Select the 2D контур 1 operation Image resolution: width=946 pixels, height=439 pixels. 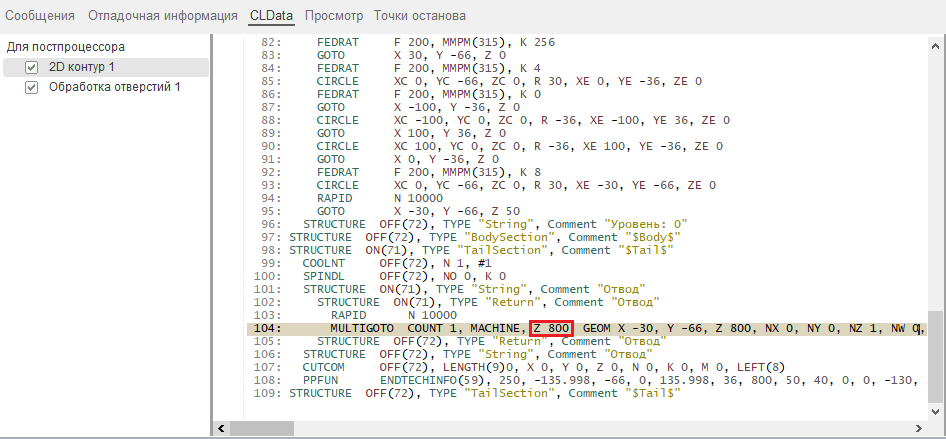click(x=82, y=67)
